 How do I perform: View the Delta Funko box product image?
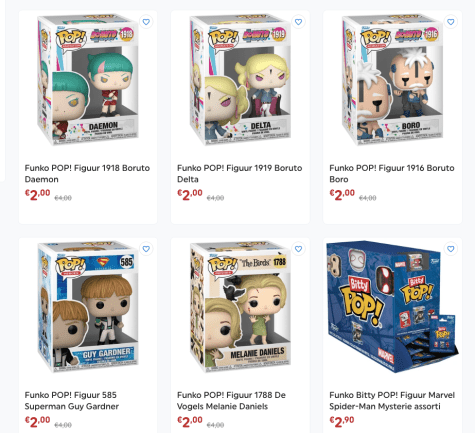(240, 79)
